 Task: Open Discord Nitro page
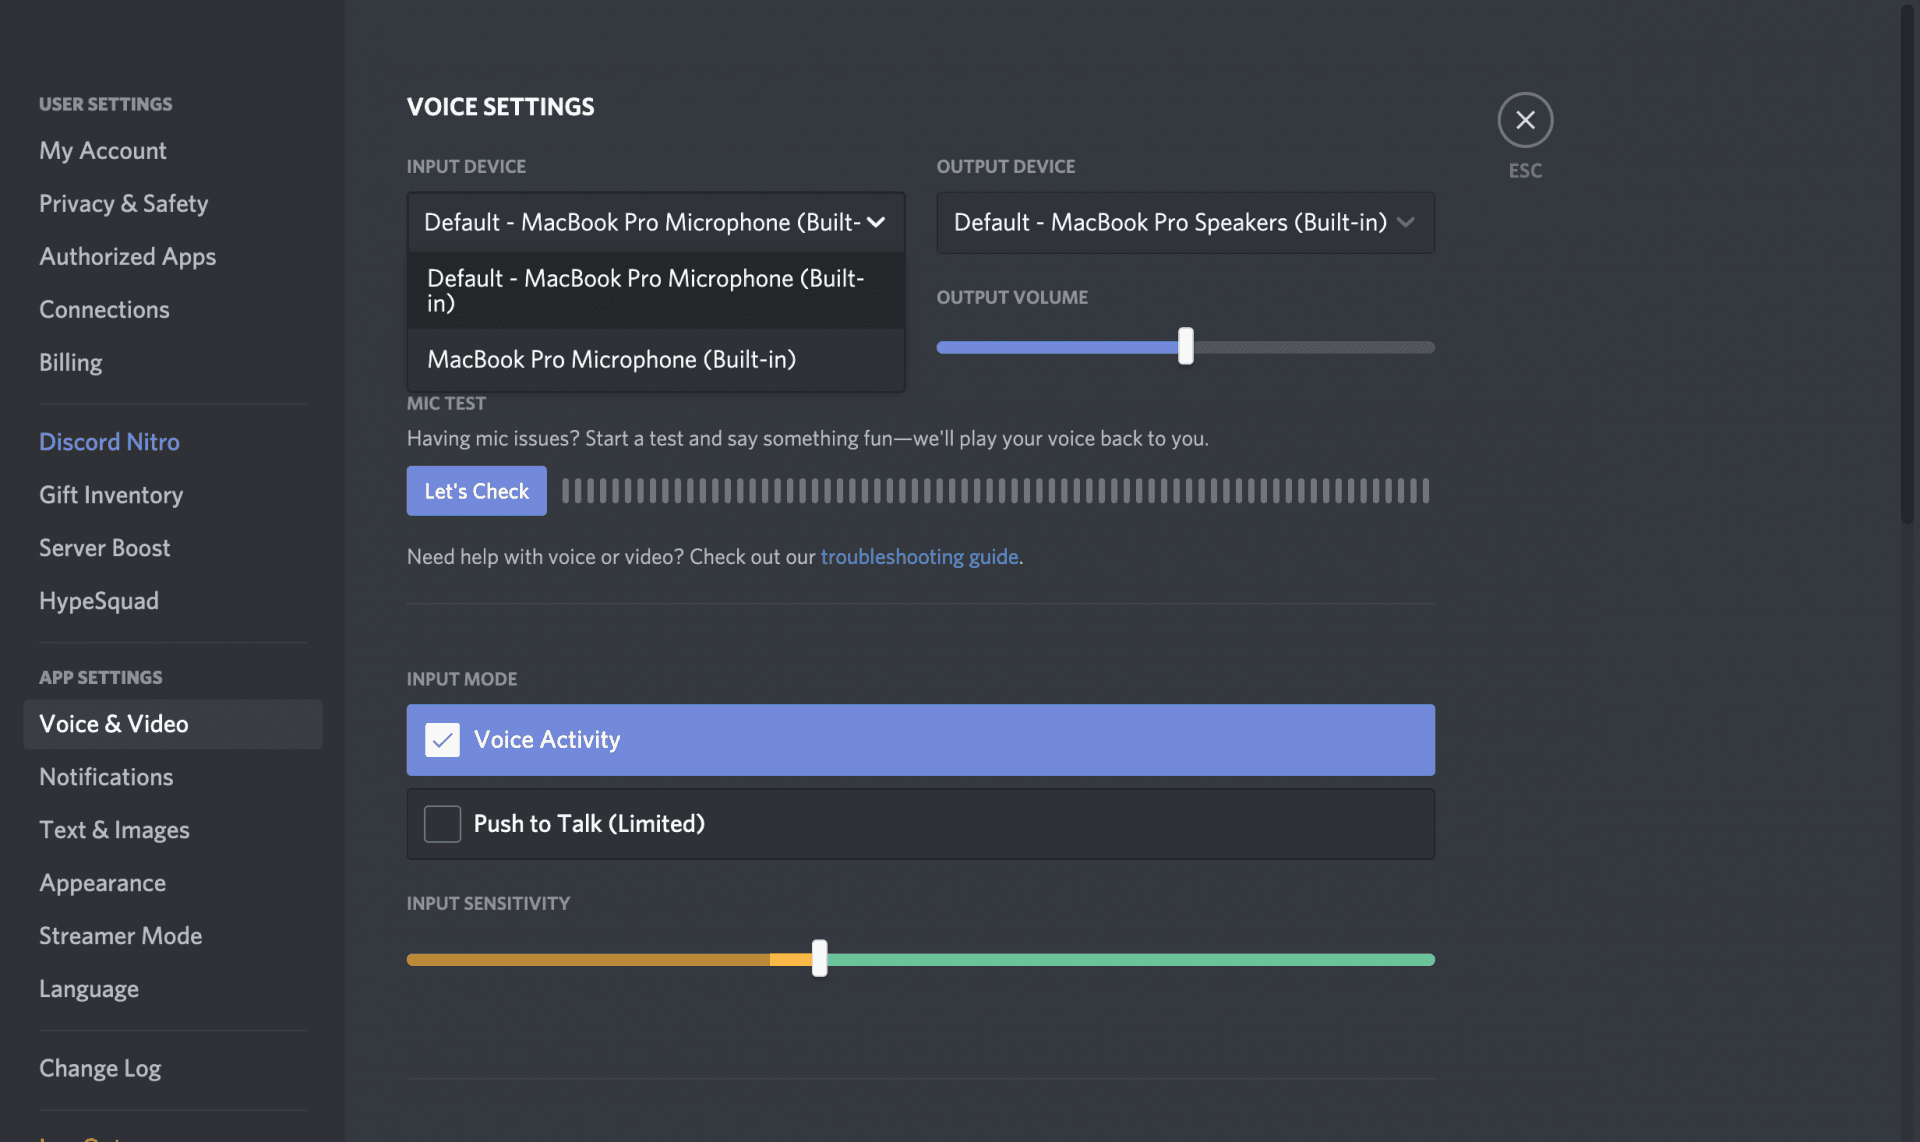(109, 442)
